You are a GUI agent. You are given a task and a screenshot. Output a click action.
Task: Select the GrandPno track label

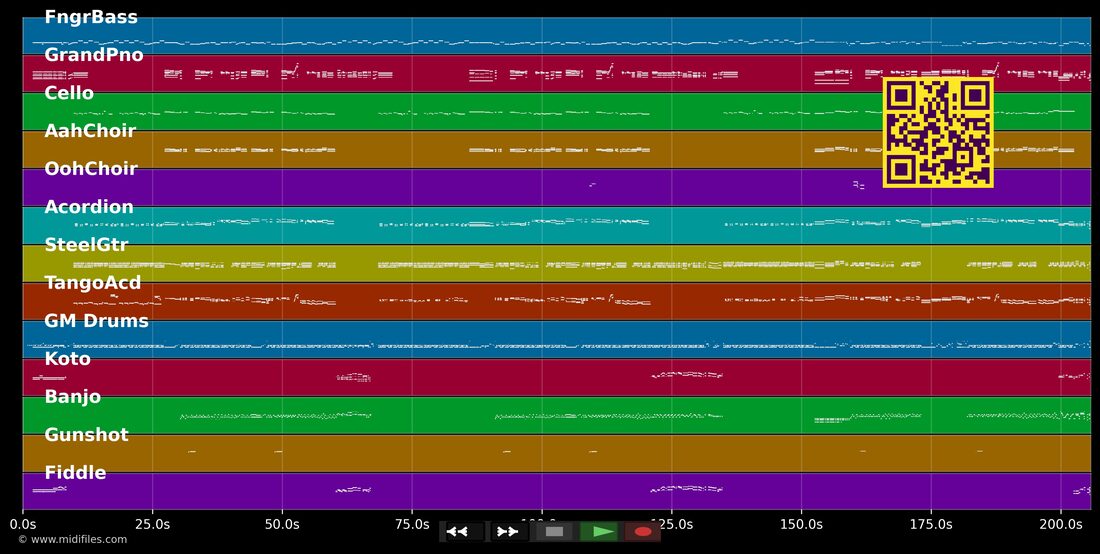94,55
